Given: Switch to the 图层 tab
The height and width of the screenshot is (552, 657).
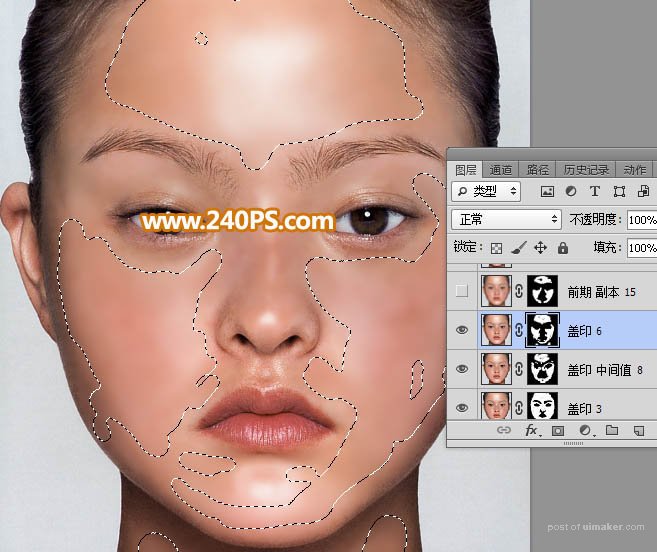Looking at the screenshot, I should click(466, 170).
